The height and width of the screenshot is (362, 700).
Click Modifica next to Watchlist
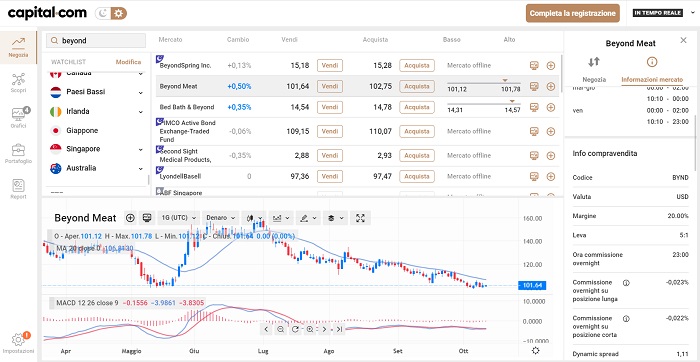click(128, 62)
